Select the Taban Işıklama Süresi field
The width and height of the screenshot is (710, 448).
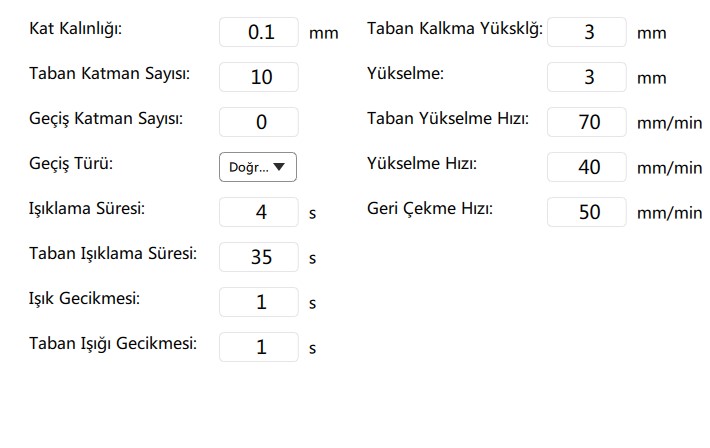259,257
